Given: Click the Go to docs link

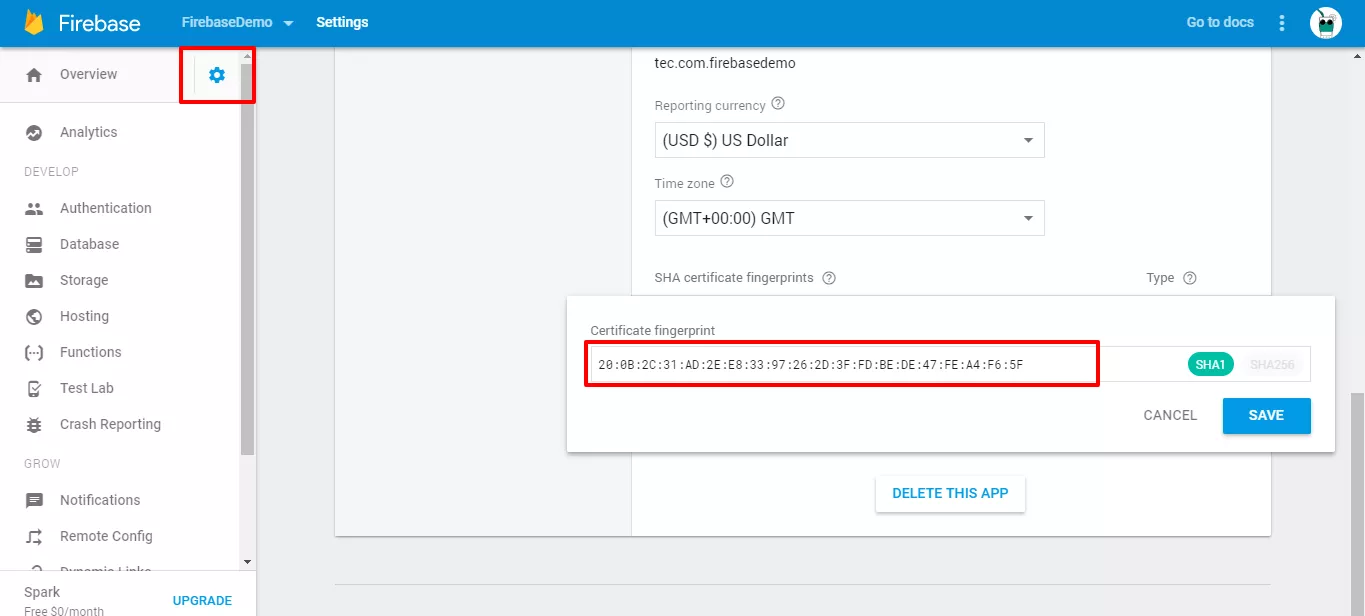Looking at the screenshot, I should [x=1219, y=21].
